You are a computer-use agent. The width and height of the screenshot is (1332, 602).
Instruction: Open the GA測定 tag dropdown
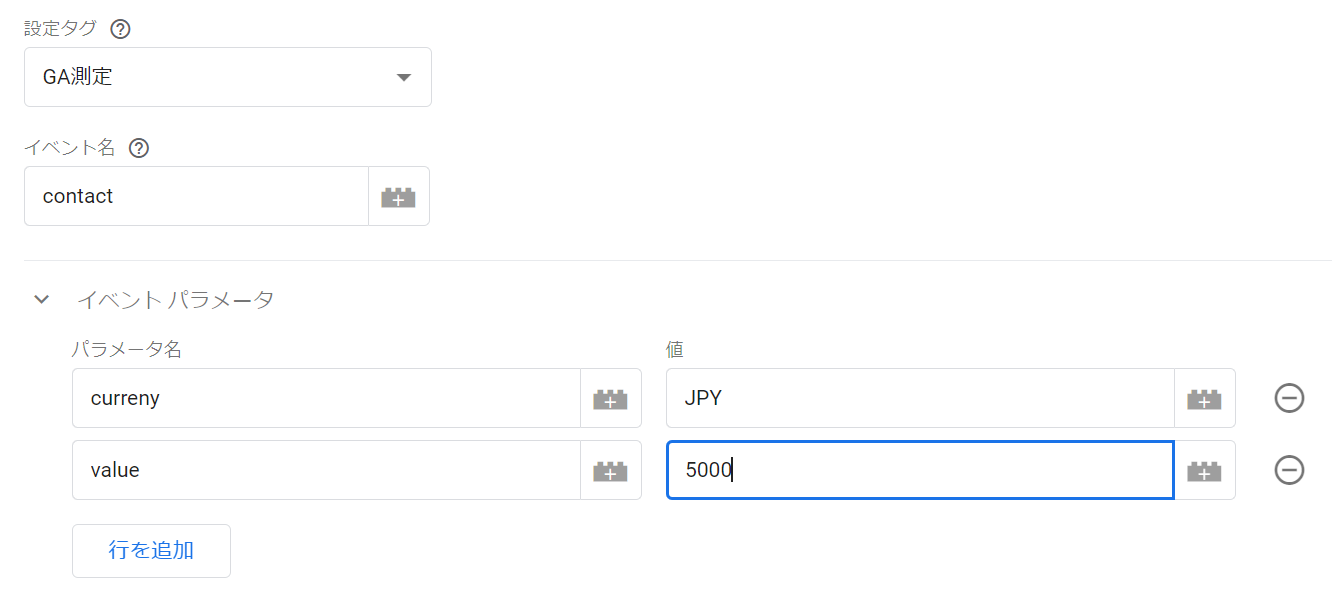pos(227,77)
